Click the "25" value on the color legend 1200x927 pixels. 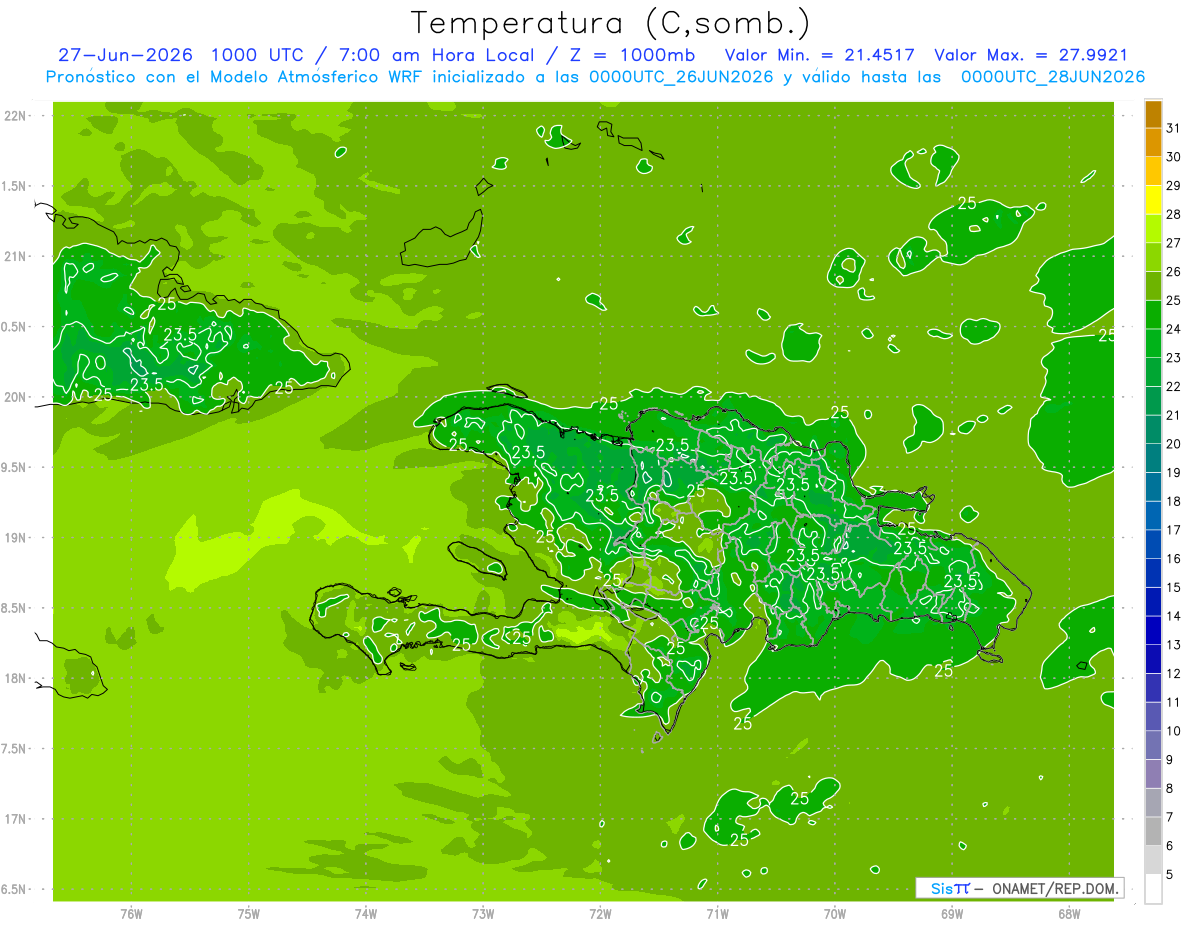pos(1173,300)
